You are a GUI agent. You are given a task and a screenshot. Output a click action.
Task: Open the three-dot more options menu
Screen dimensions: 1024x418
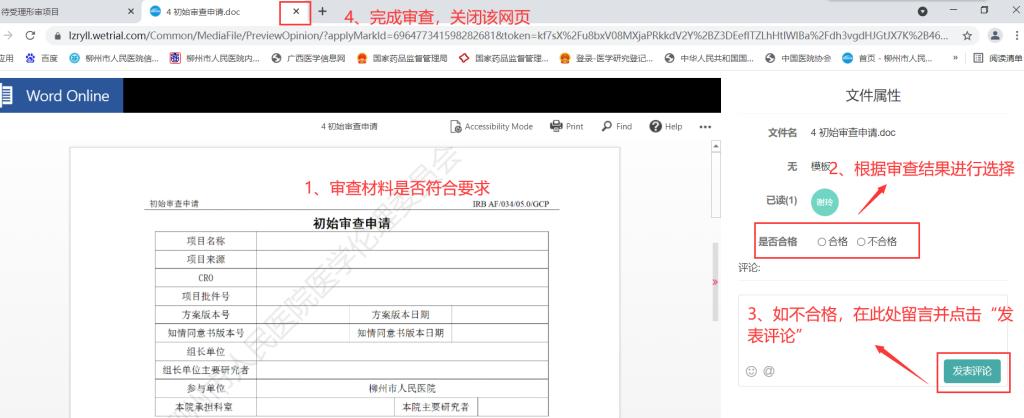704,127
